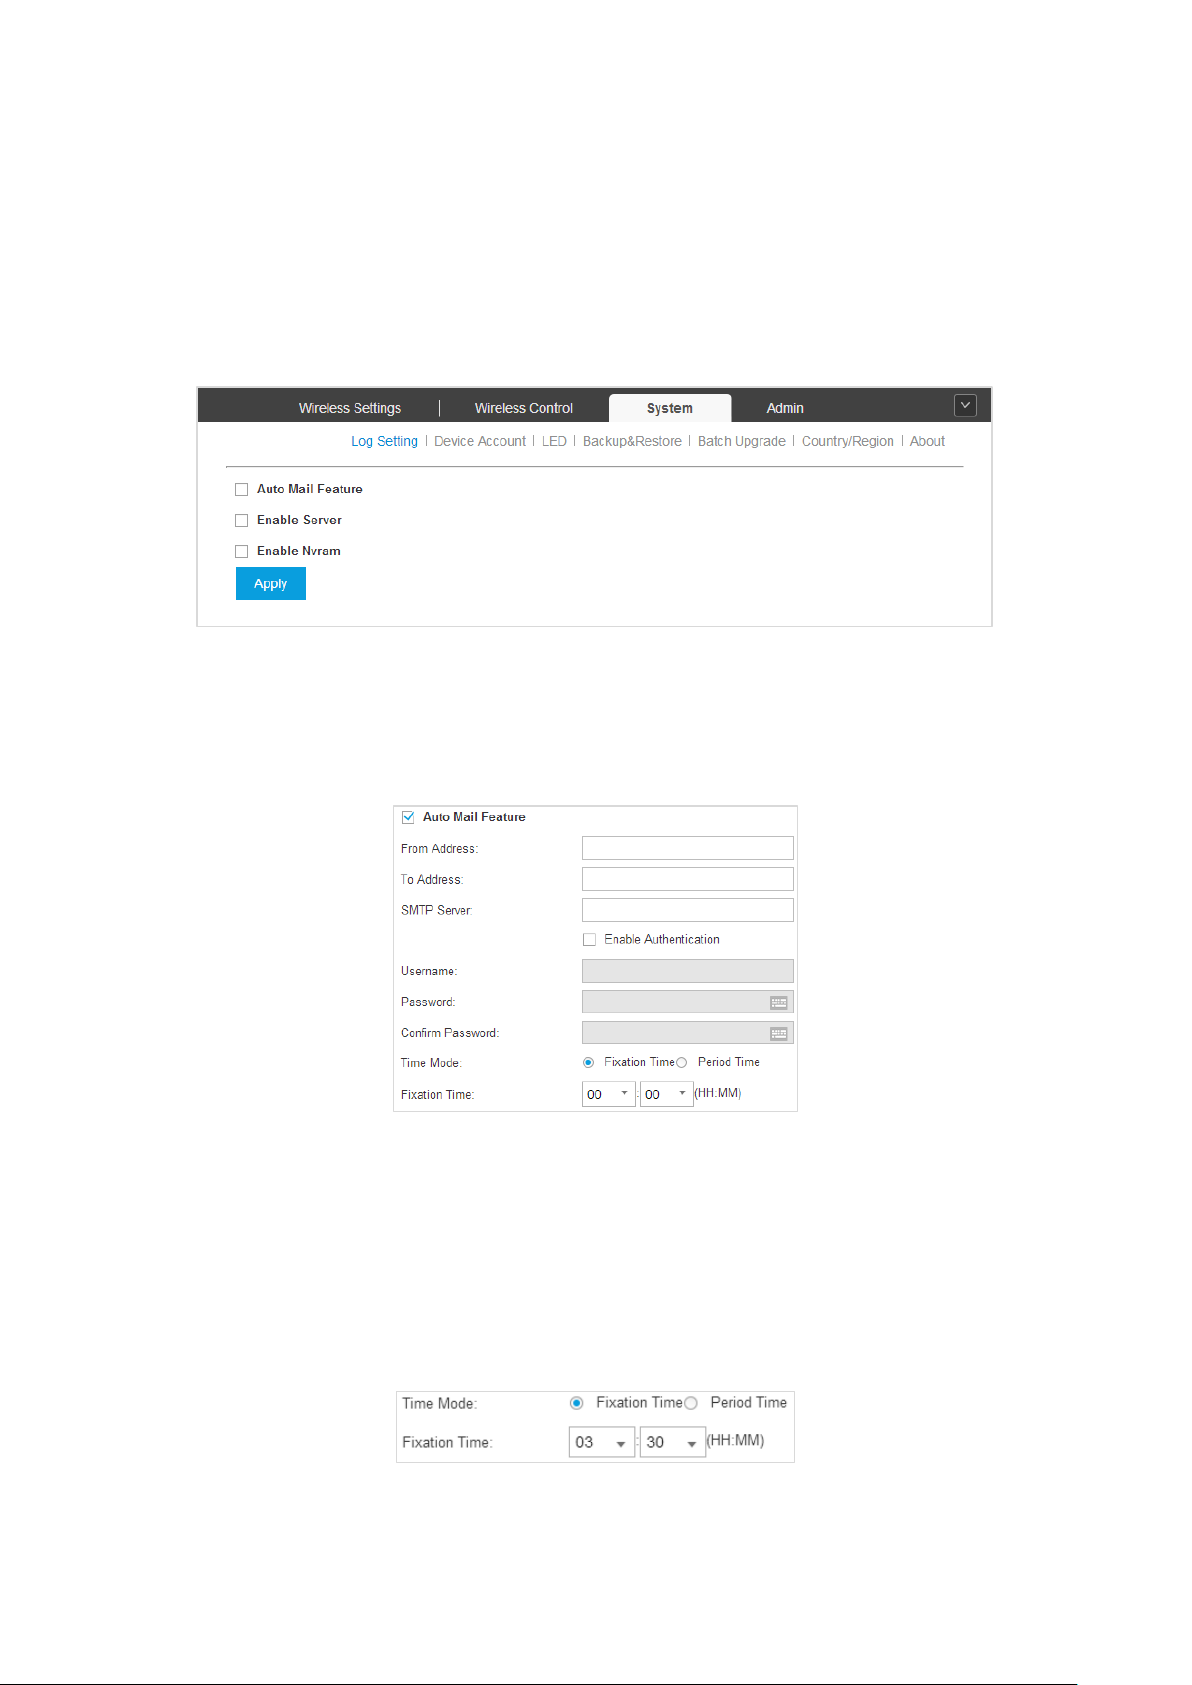
Task: Open the hour dropdown showing 03
Action: tap(602, 1442)
